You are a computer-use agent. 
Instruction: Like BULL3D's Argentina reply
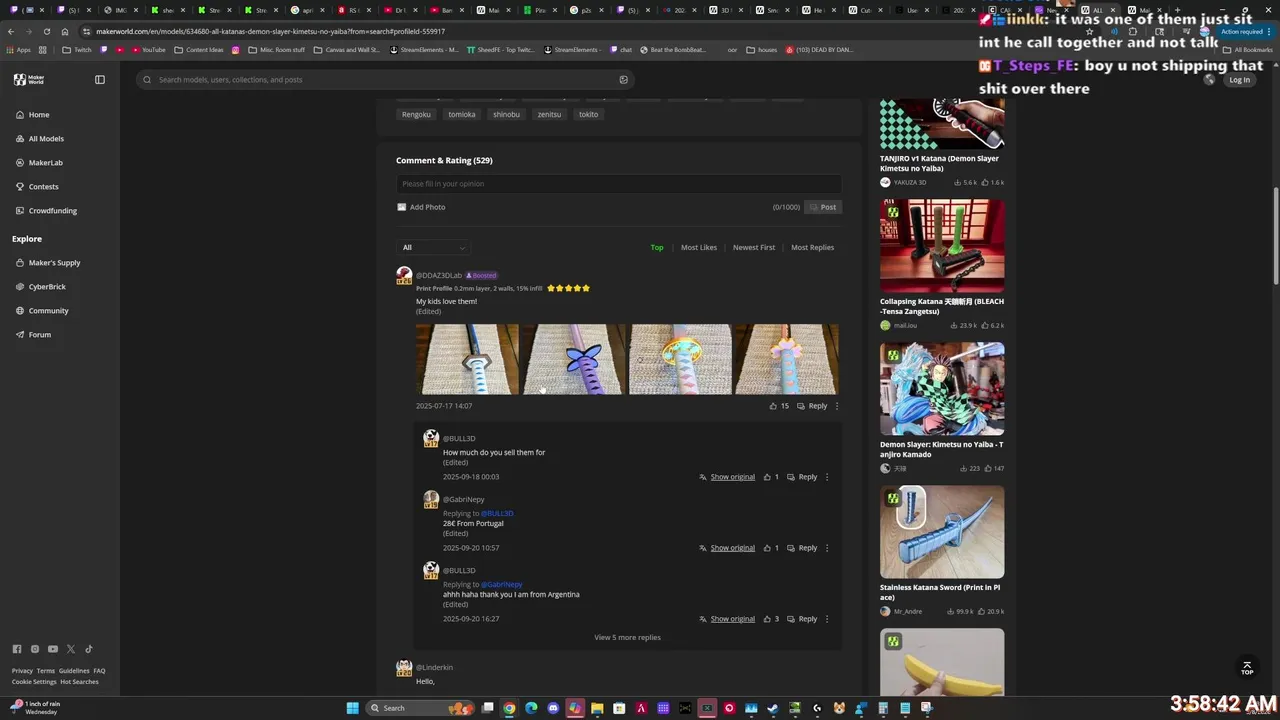pos(771,619)
